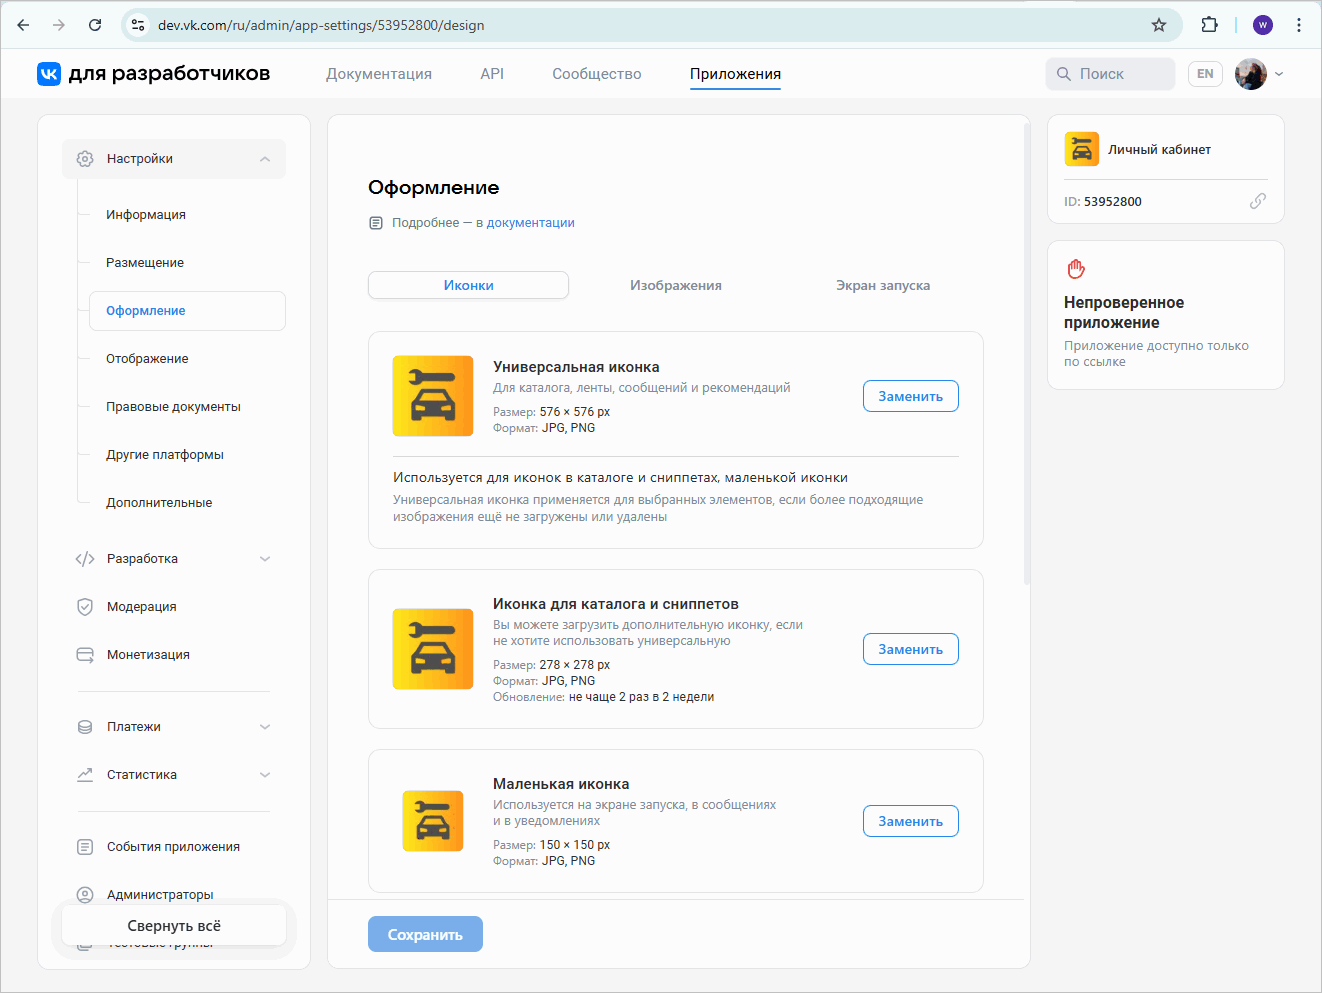Select the Разработка code icon

coord(86,558)
